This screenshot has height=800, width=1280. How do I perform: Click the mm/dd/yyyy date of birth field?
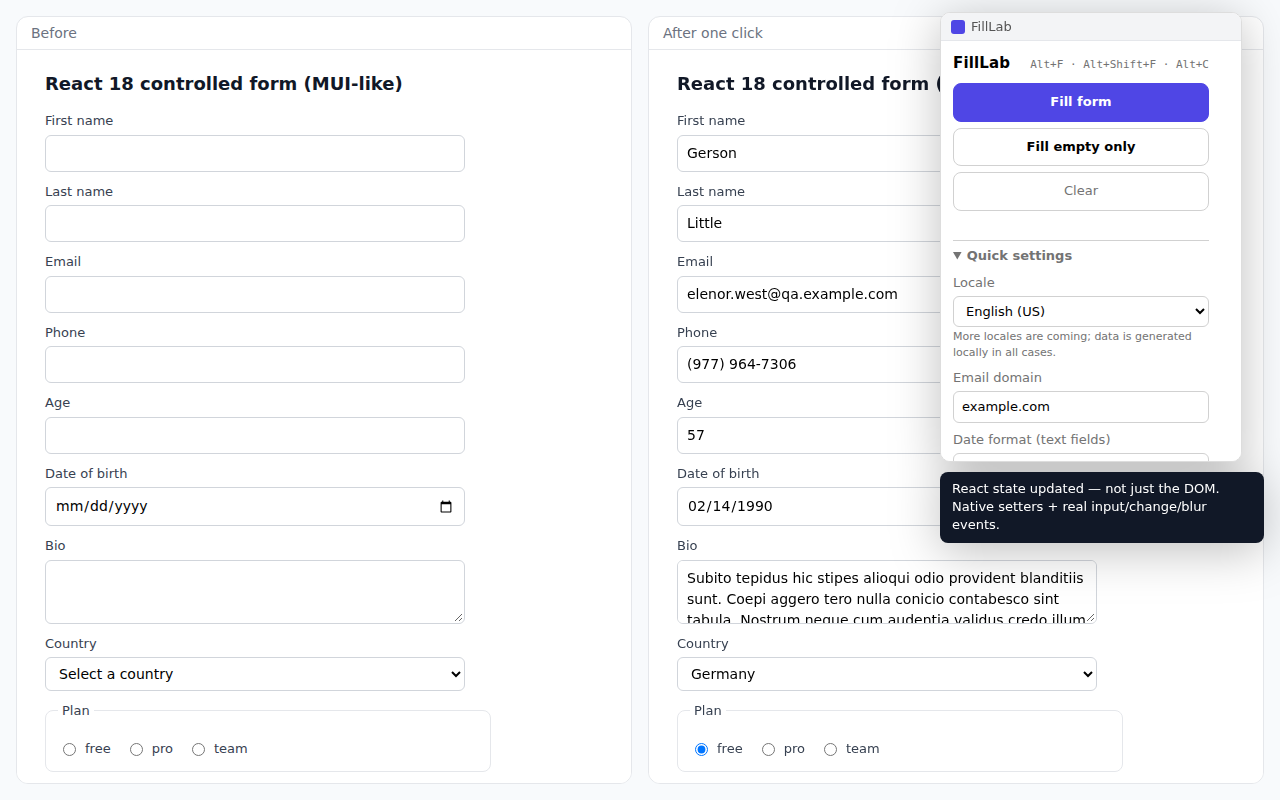(255, 507)
